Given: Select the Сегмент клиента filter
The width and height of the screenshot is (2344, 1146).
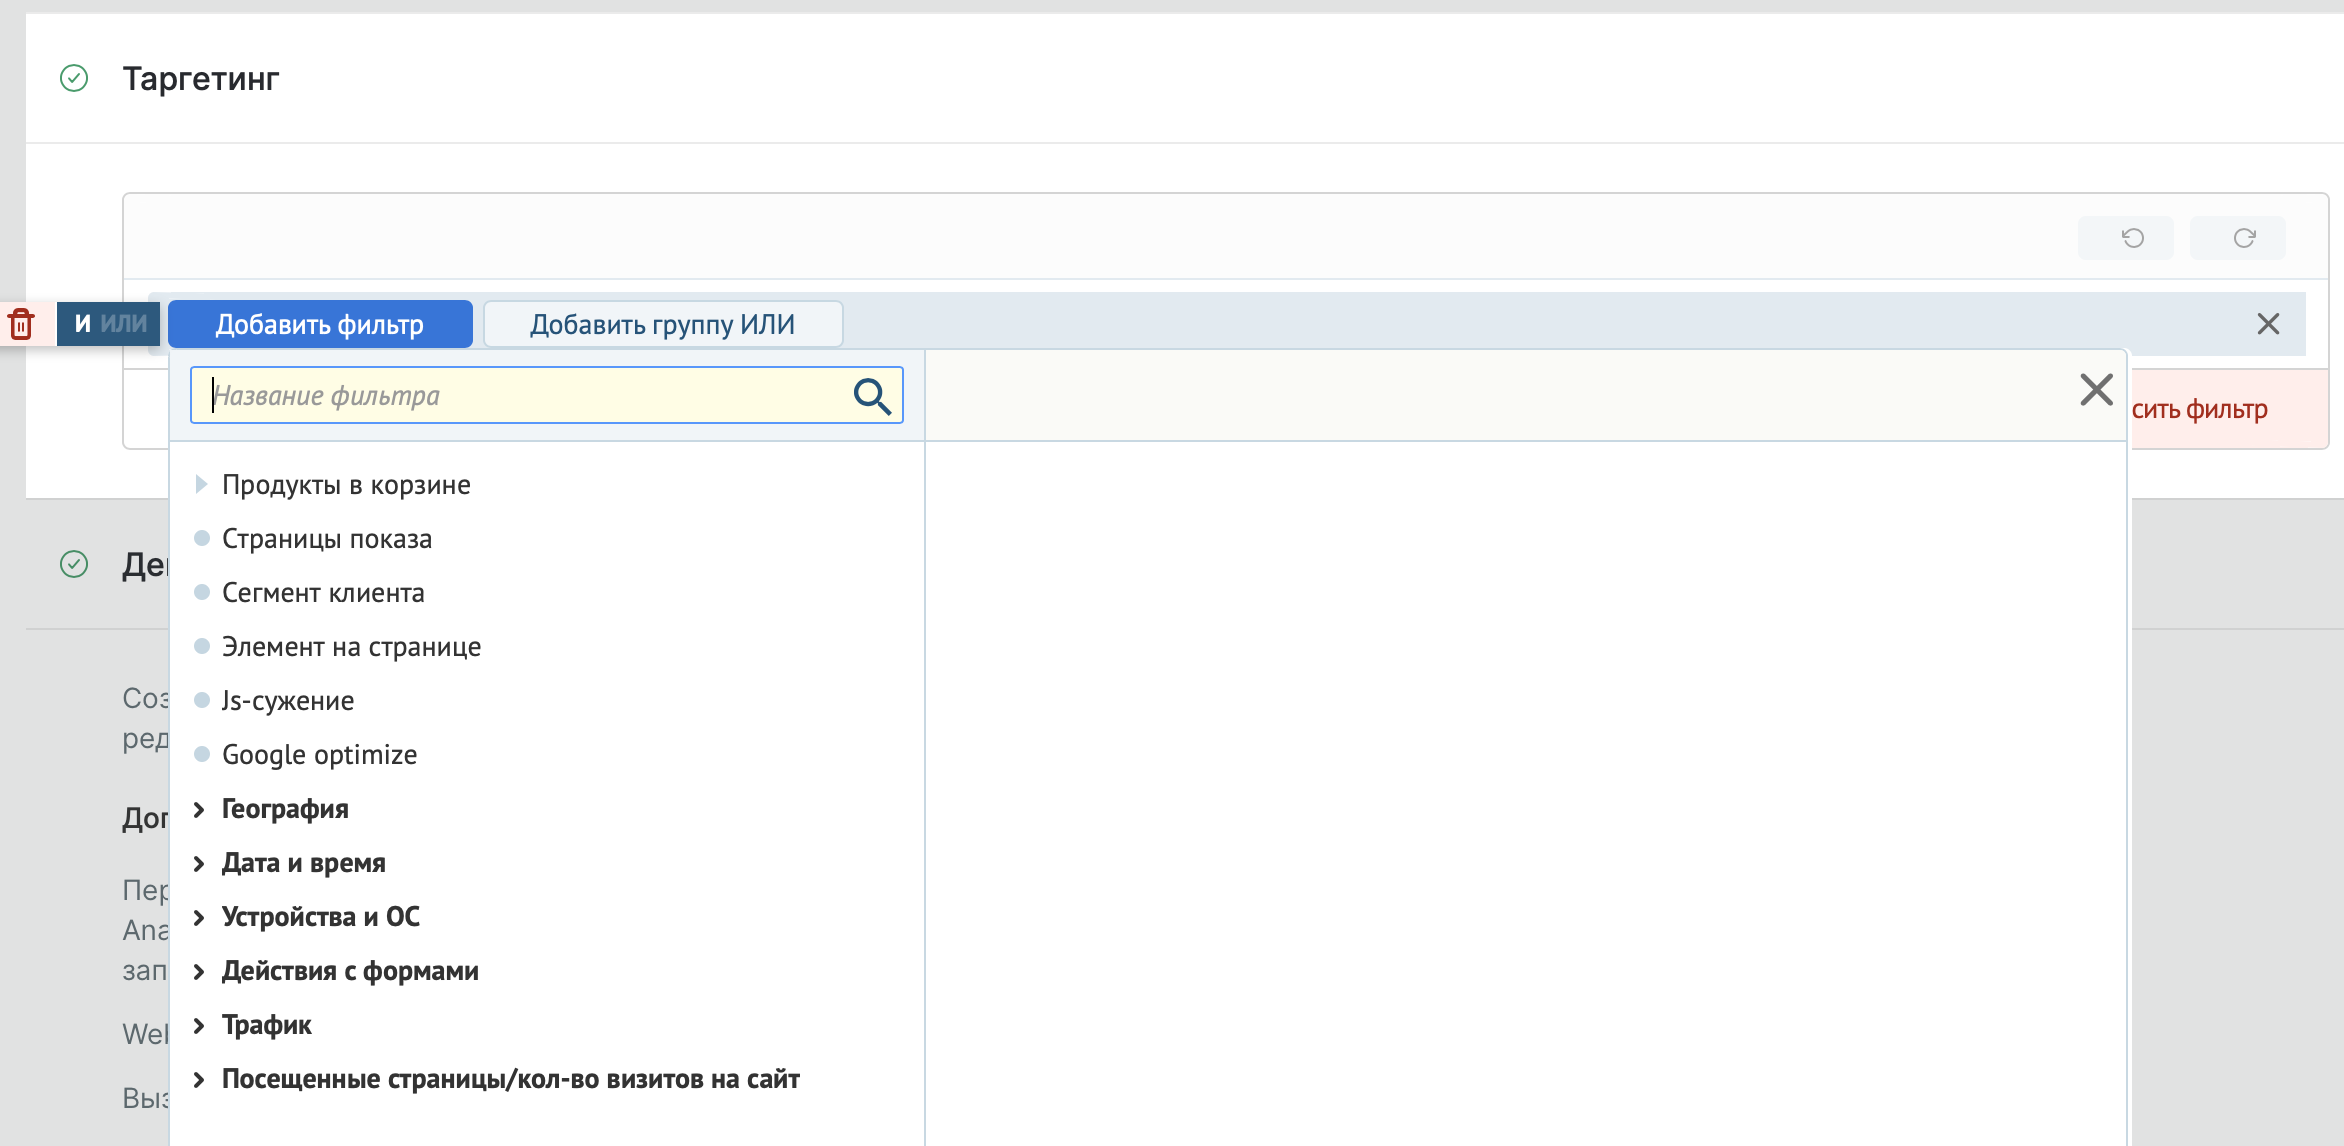Looking at the screenshot, I should pos(323,593).
